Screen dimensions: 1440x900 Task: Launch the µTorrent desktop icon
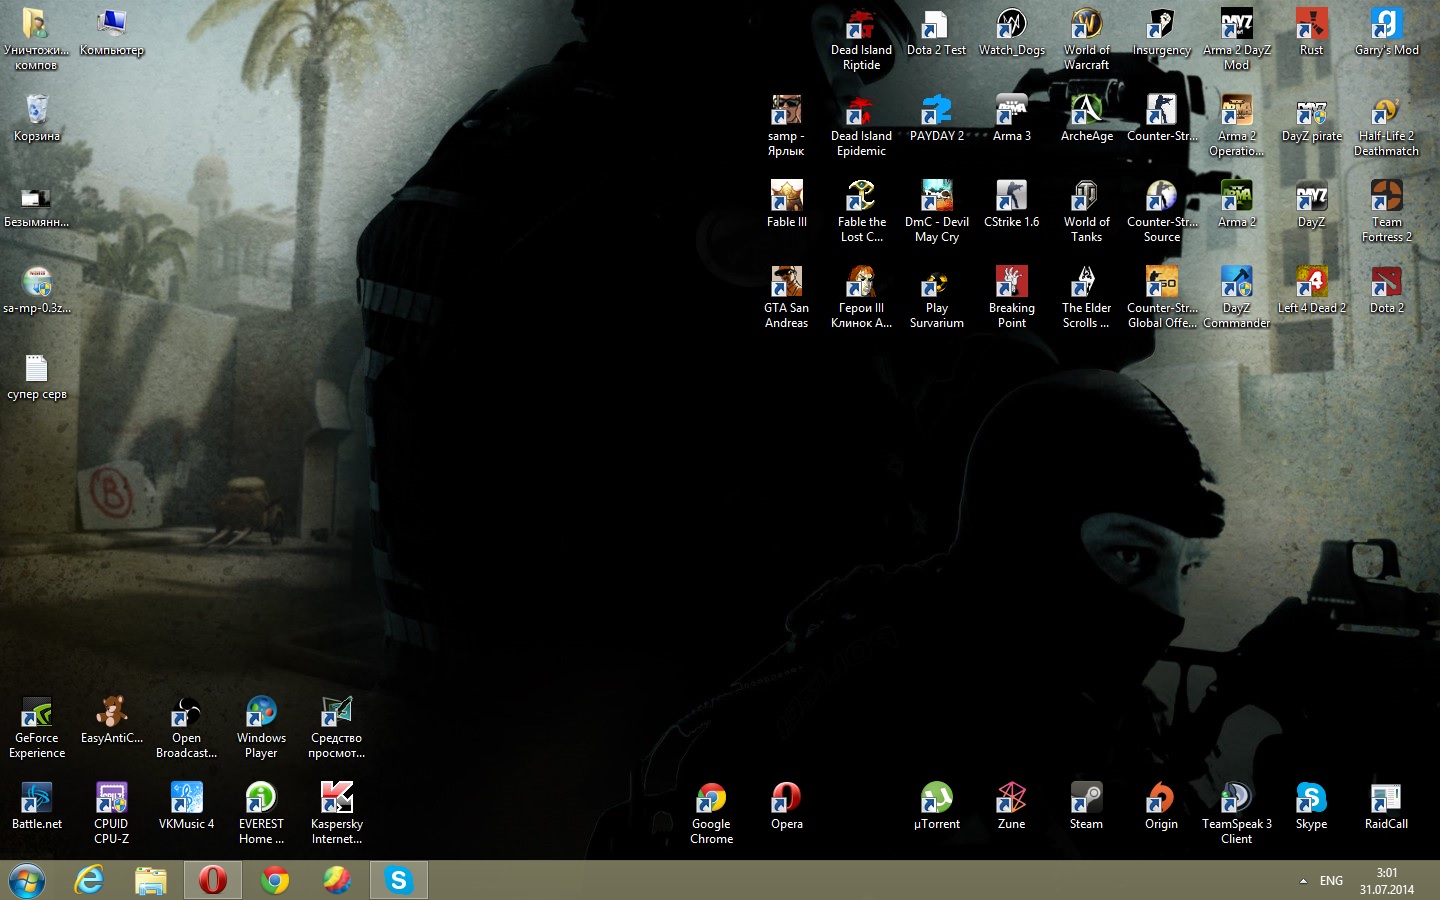(x=936, y=807)
